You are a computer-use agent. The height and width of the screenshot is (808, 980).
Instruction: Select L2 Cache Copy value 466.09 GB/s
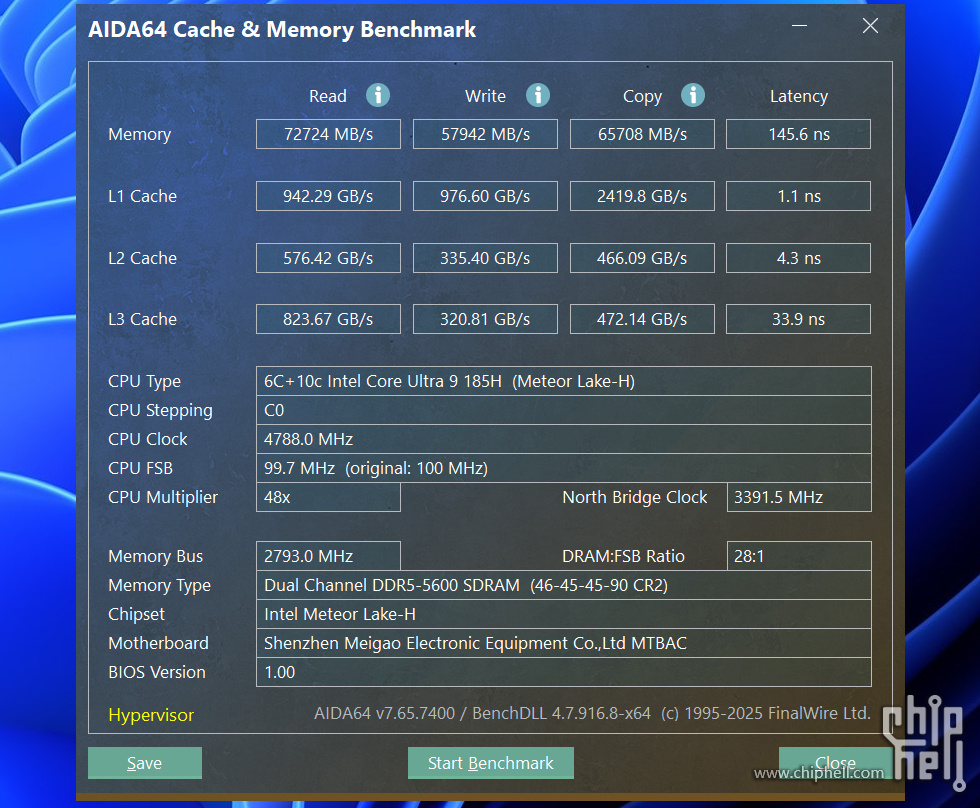click(x=642, y=258)
